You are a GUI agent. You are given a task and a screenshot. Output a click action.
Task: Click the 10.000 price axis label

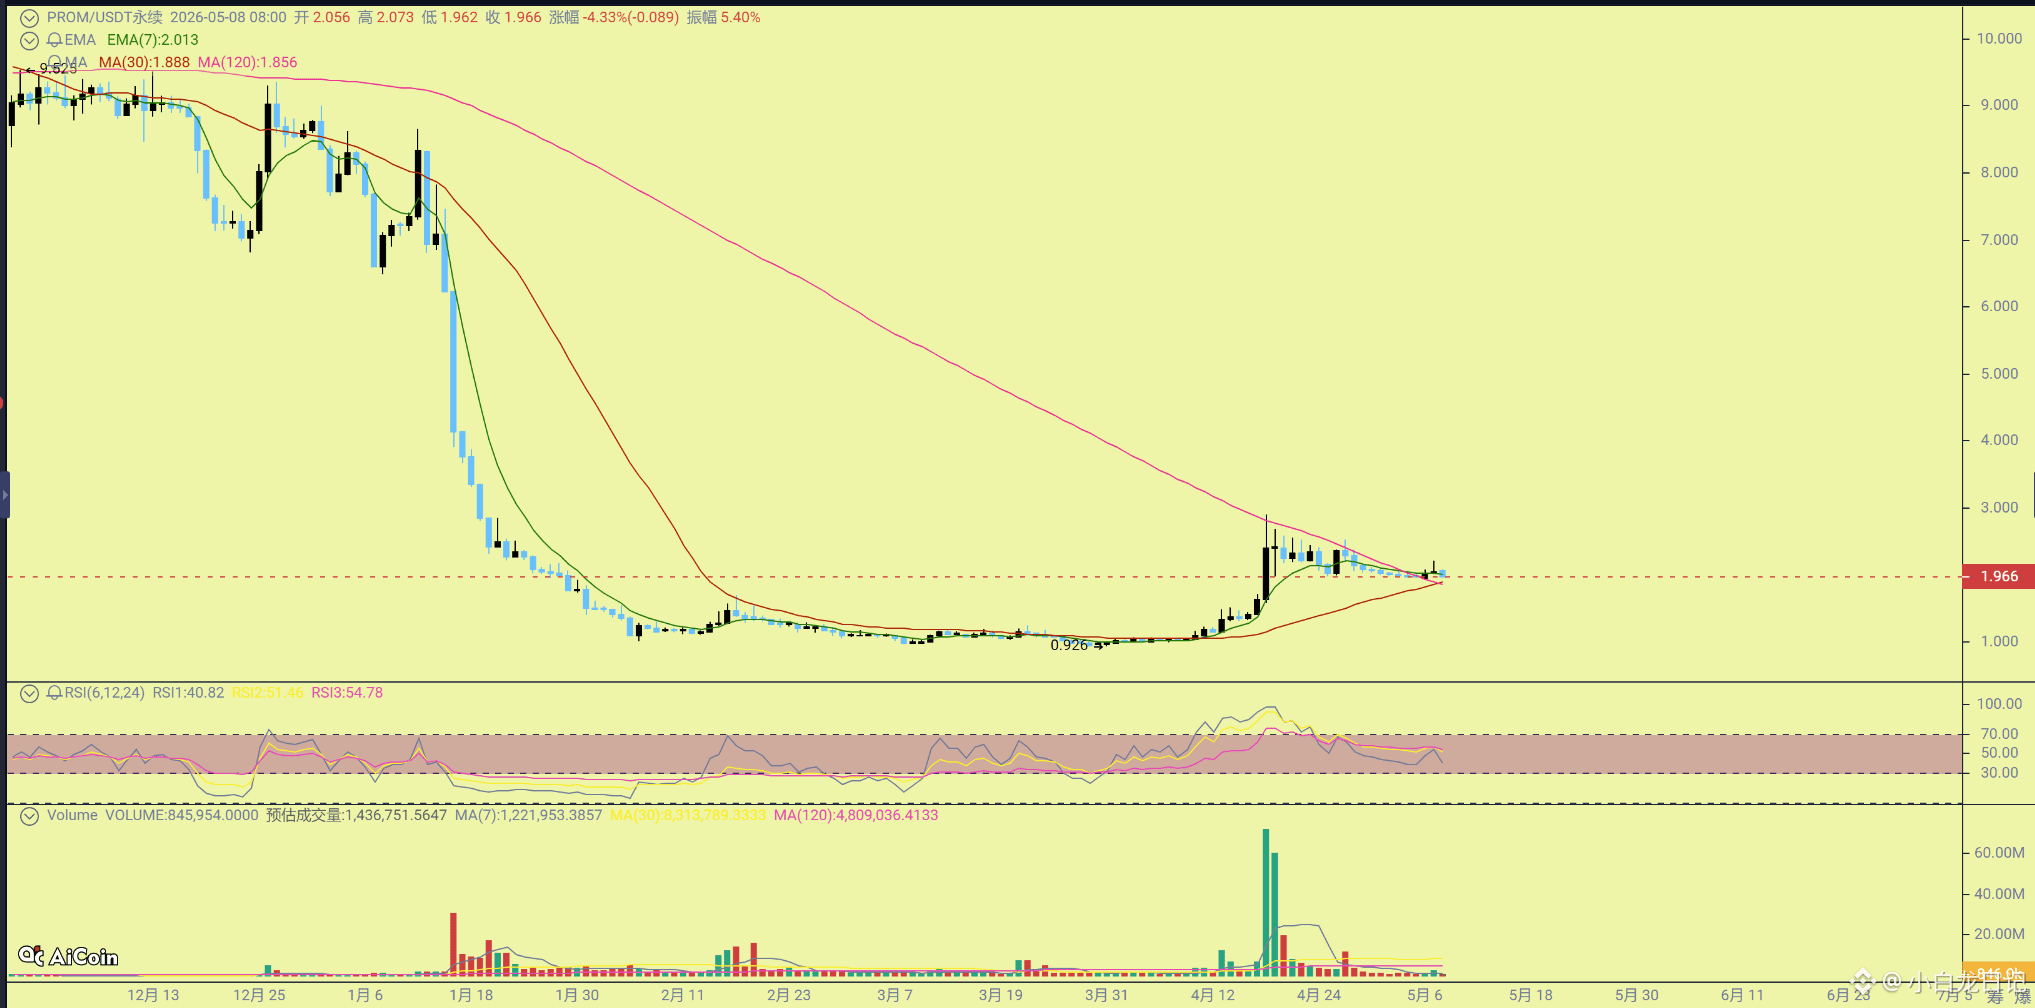pyautogui.click(x=1999, y=39)
